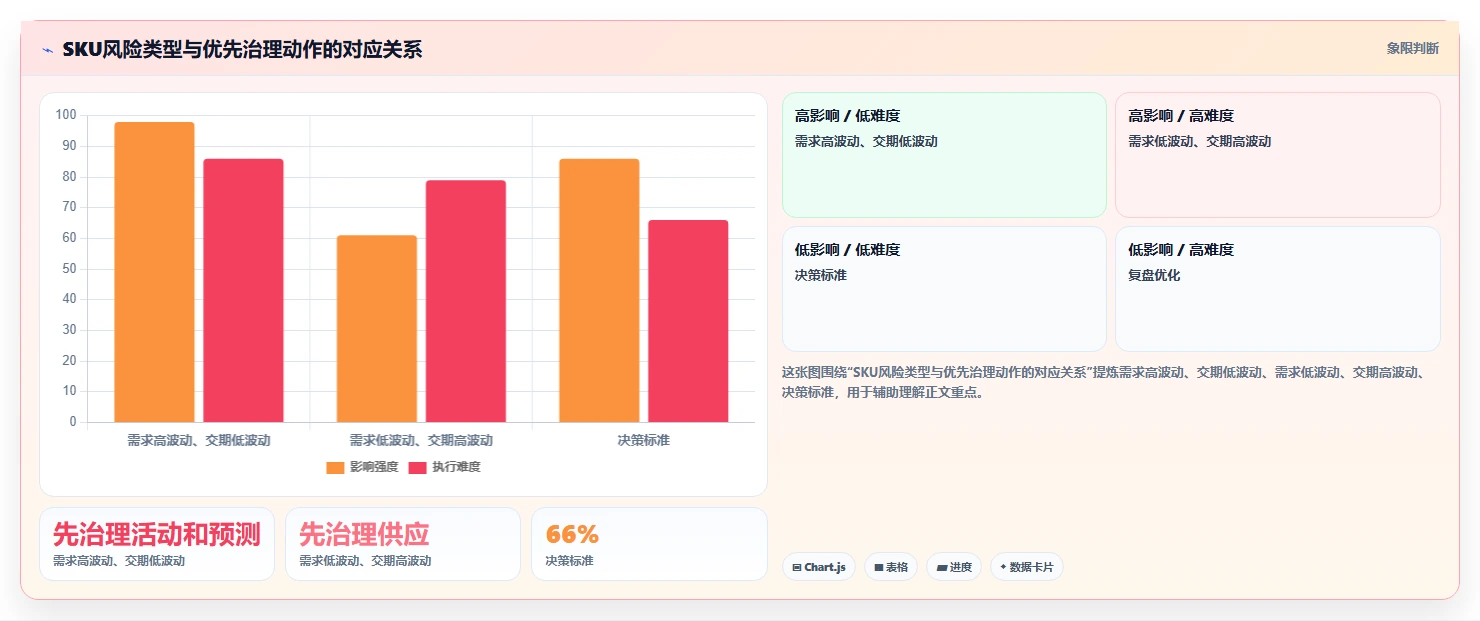This screenshot has width=1480, height=621.
Task: Click the x-axis label 决策标准
Action: pyautogui.click(x=644, y=440)
